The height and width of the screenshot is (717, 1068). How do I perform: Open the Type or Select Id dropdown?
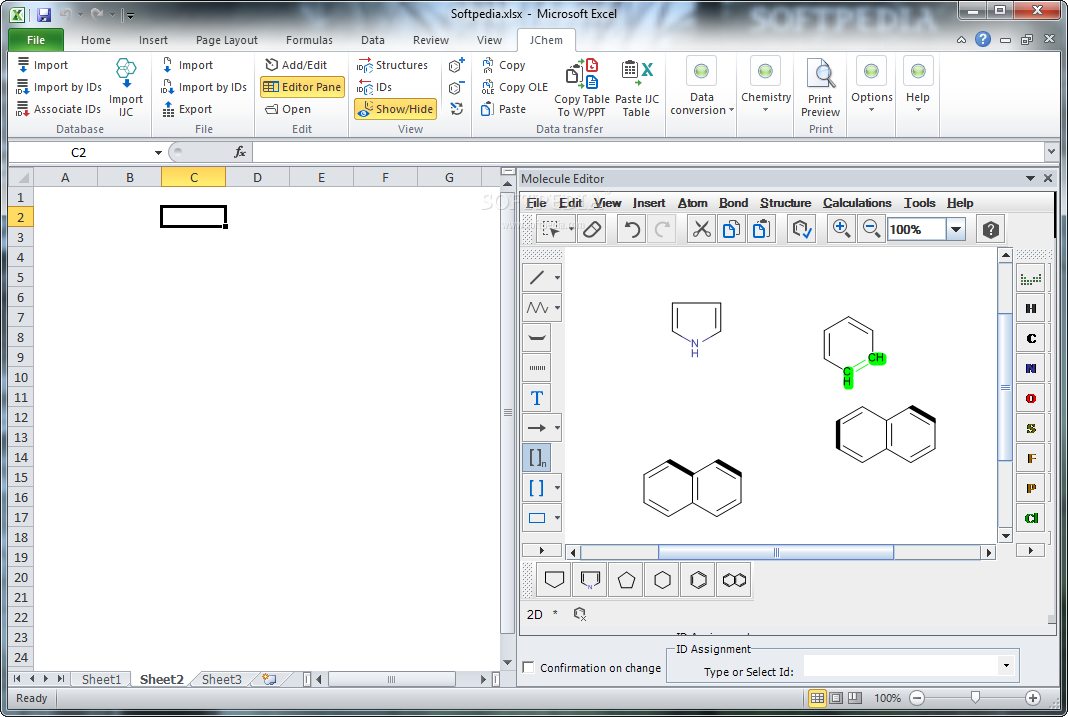pyautogui.click(x=1006, y=665)
